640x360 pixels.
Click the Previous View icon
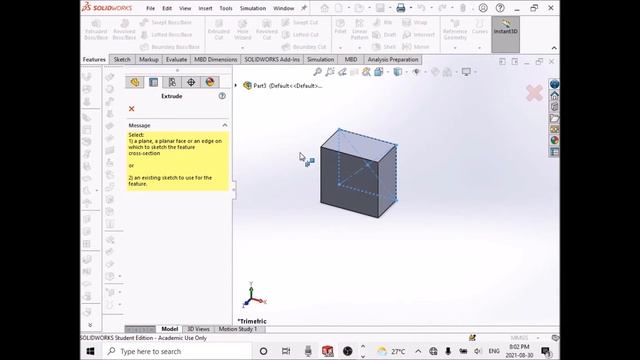coord(342,72)
